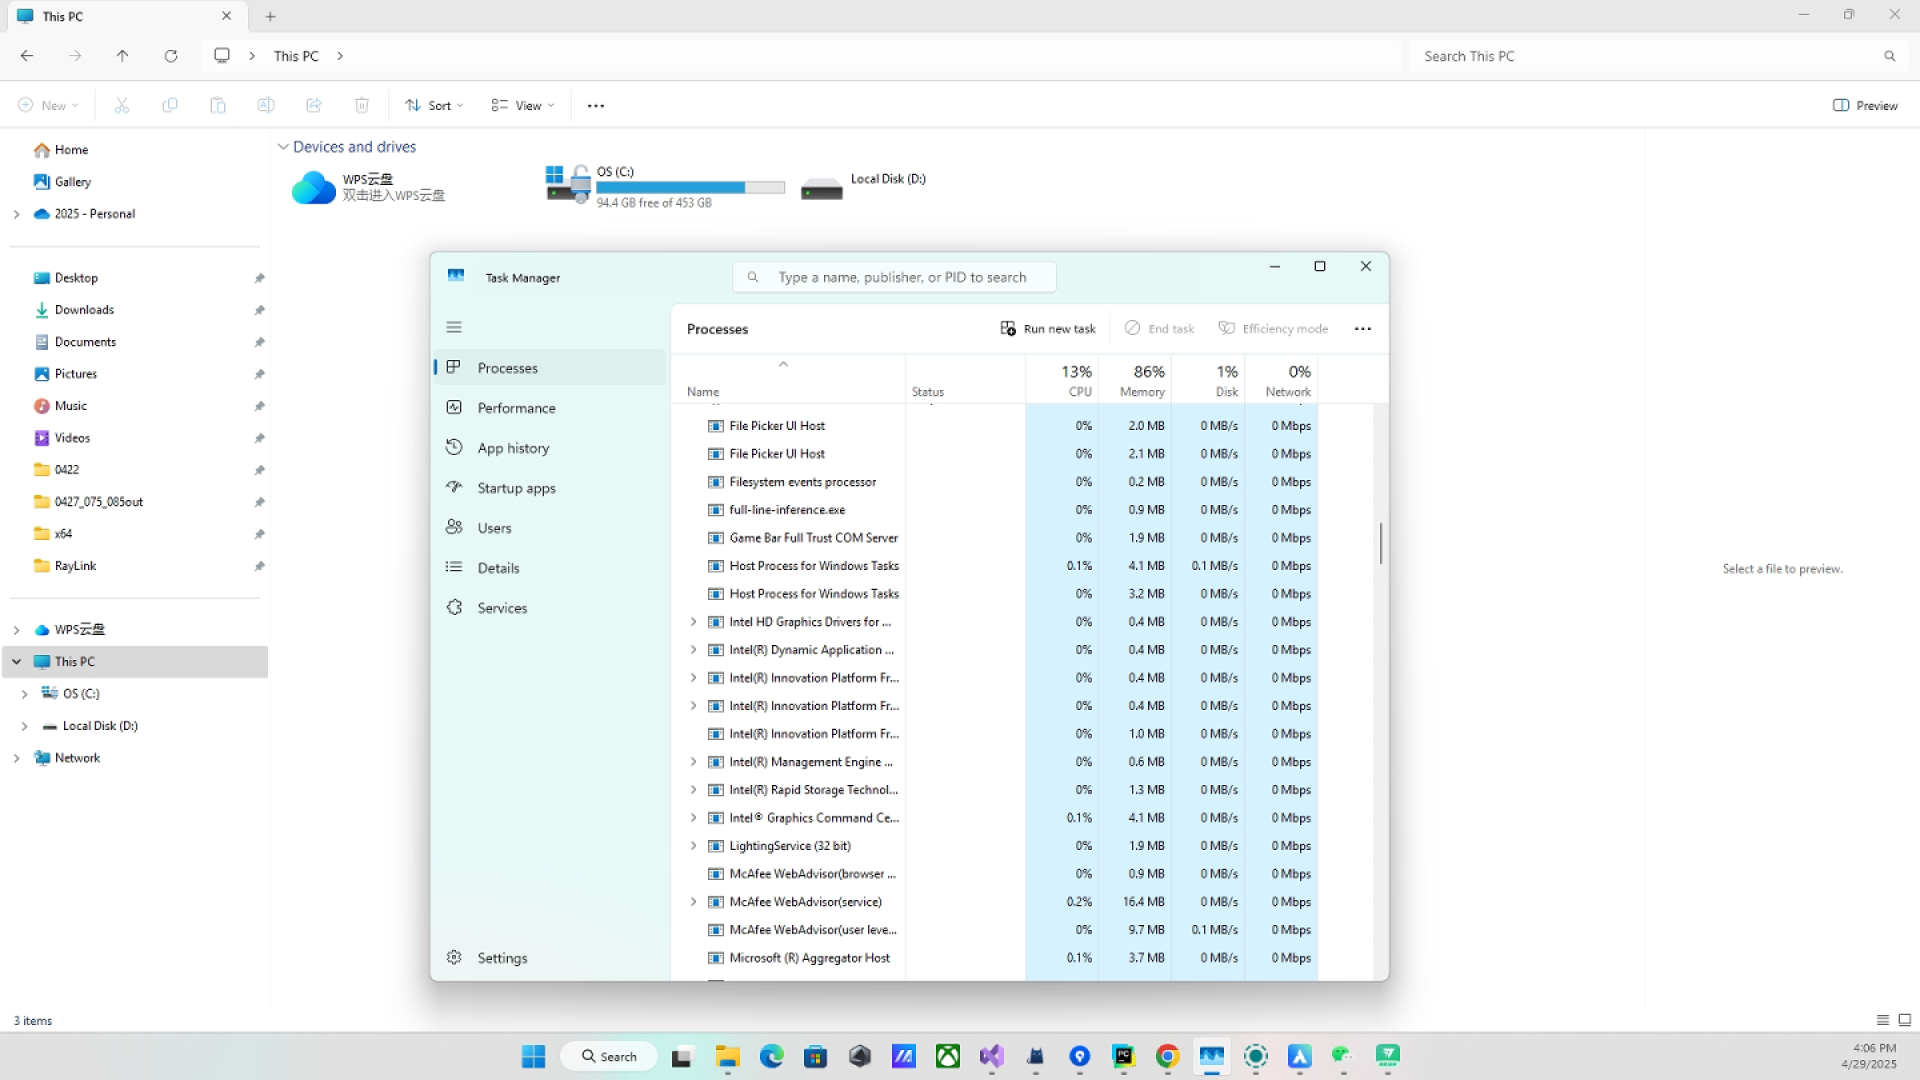This screenshot has height=1080, width=1920.
Task: Open Task Manager Settings
Action: pos(550,958)
